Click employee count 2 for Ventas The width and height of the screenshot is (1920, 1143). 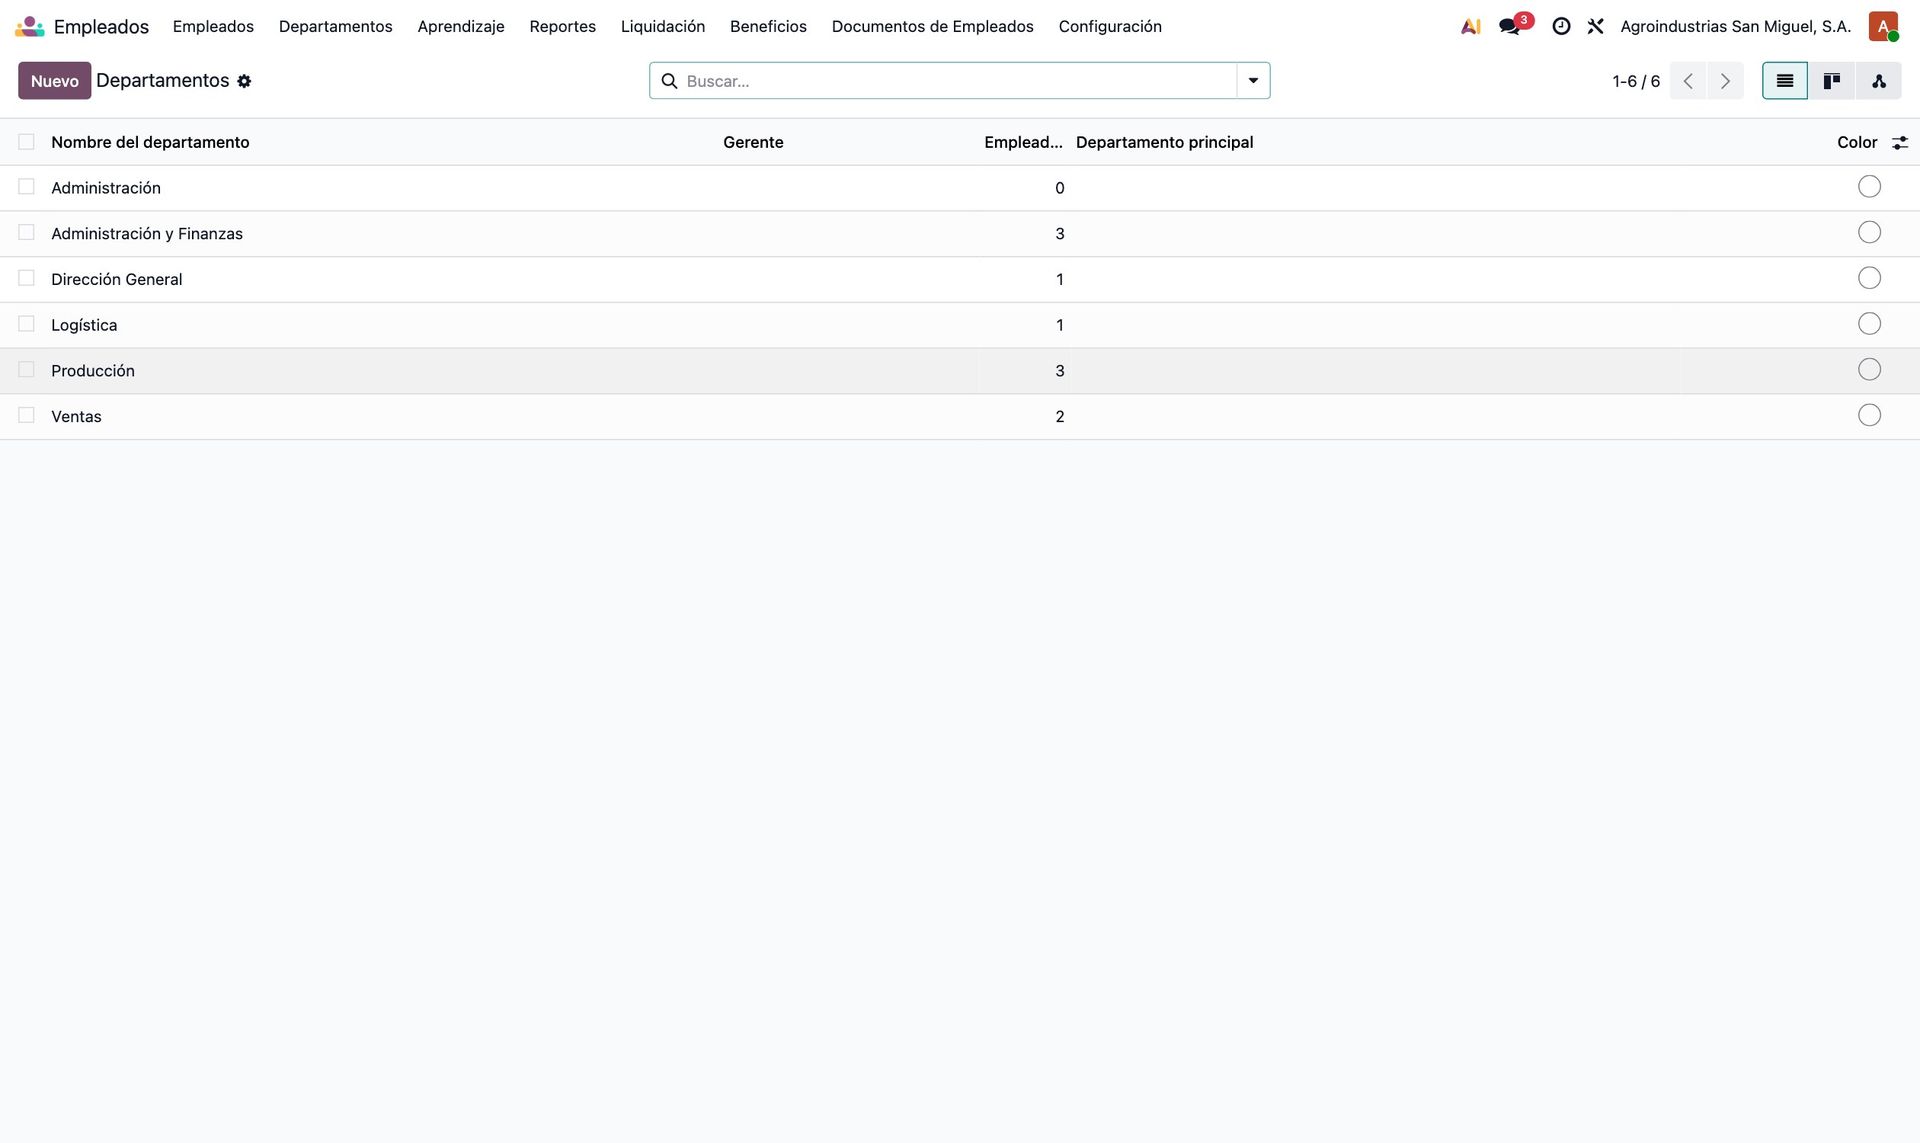(x=1059, y=417)
